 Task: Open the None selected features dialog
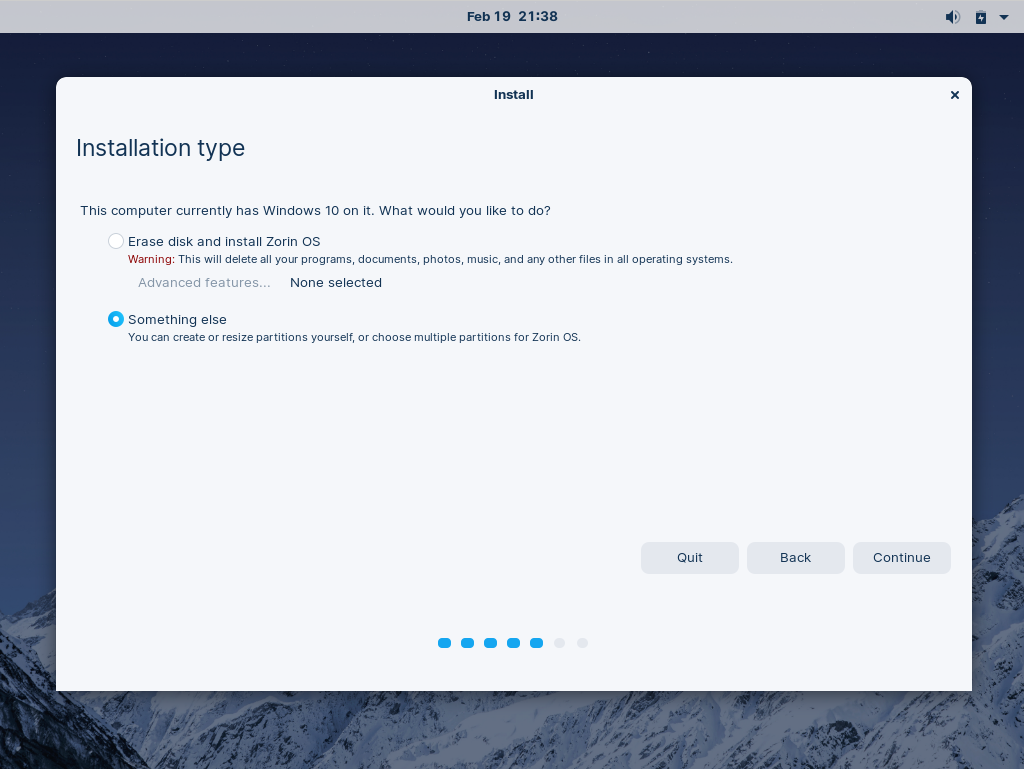(x=335, y=282)
